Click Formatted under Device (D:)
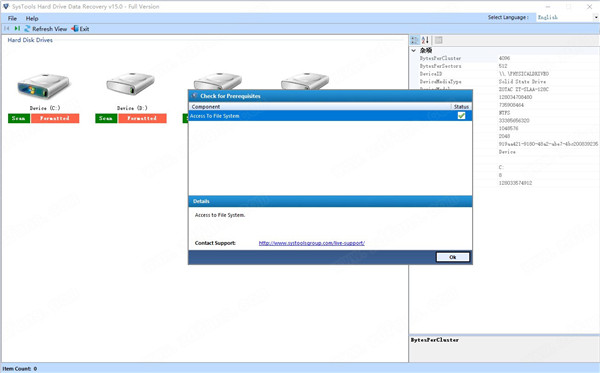The width and height of the screenshot is (600, 373). point(142,118)
